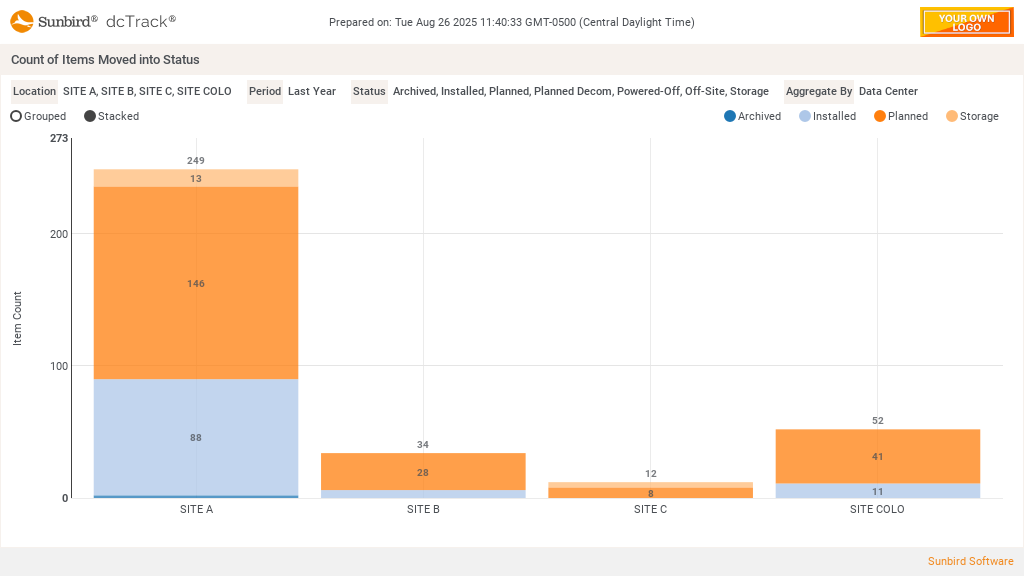Click the Sunbird Software footer link

pos(970,561)
